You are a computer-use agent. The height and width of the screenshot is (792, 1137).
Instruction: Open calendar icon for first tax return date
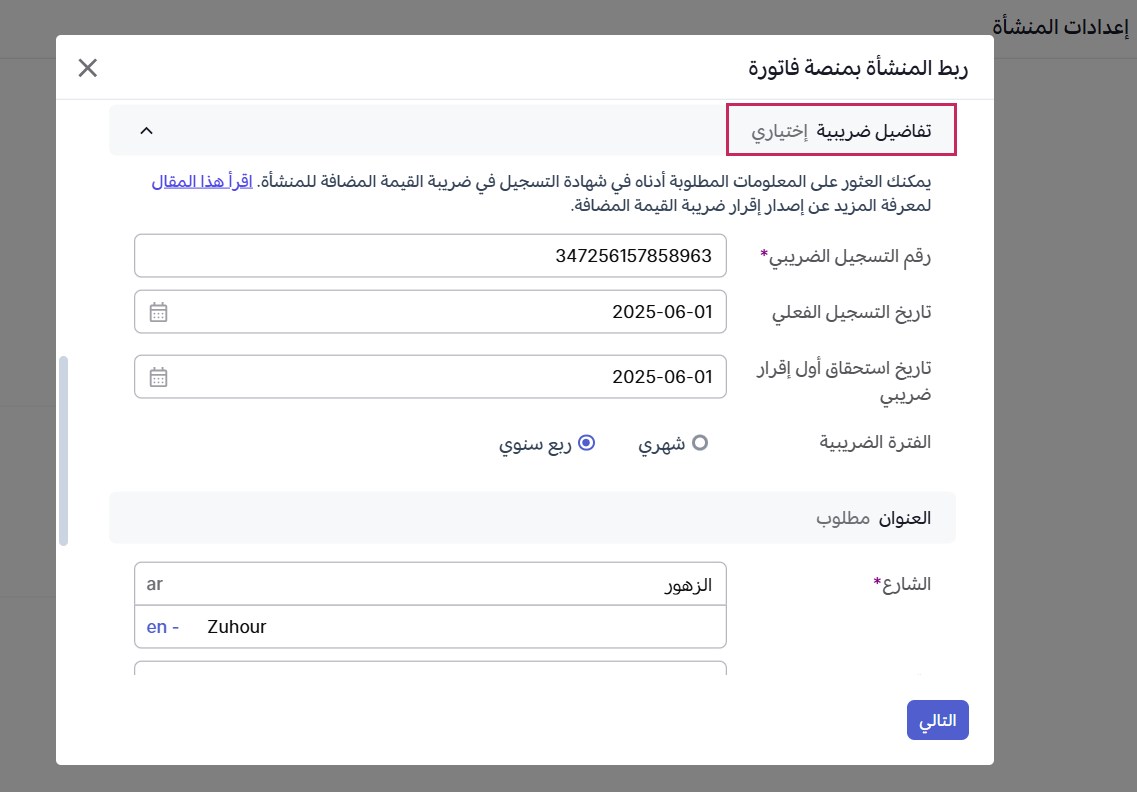158,377
